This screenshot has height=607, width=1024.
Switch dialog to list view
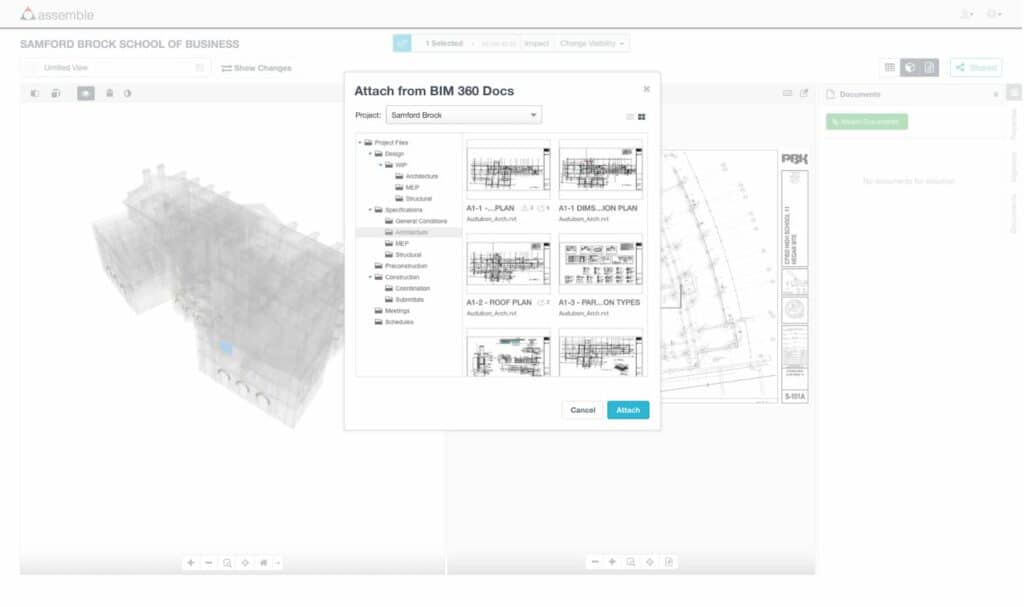pos(630,117)
